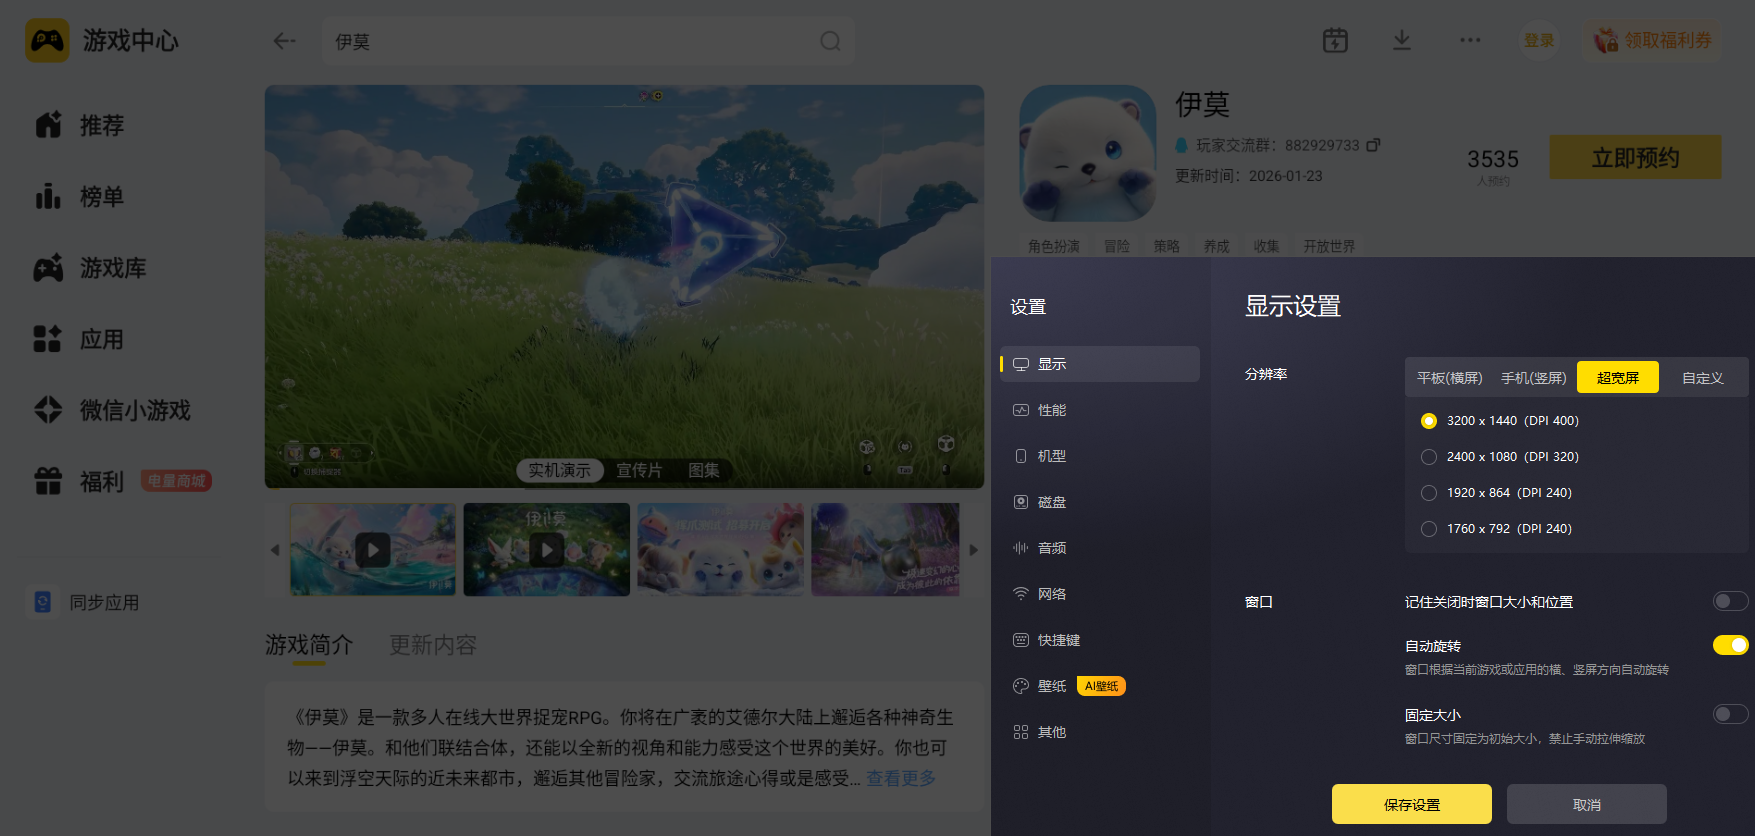The height and width of the screenshot is (836, 1755).
Task: Open the downloads icon
Action: [1402, 40]
